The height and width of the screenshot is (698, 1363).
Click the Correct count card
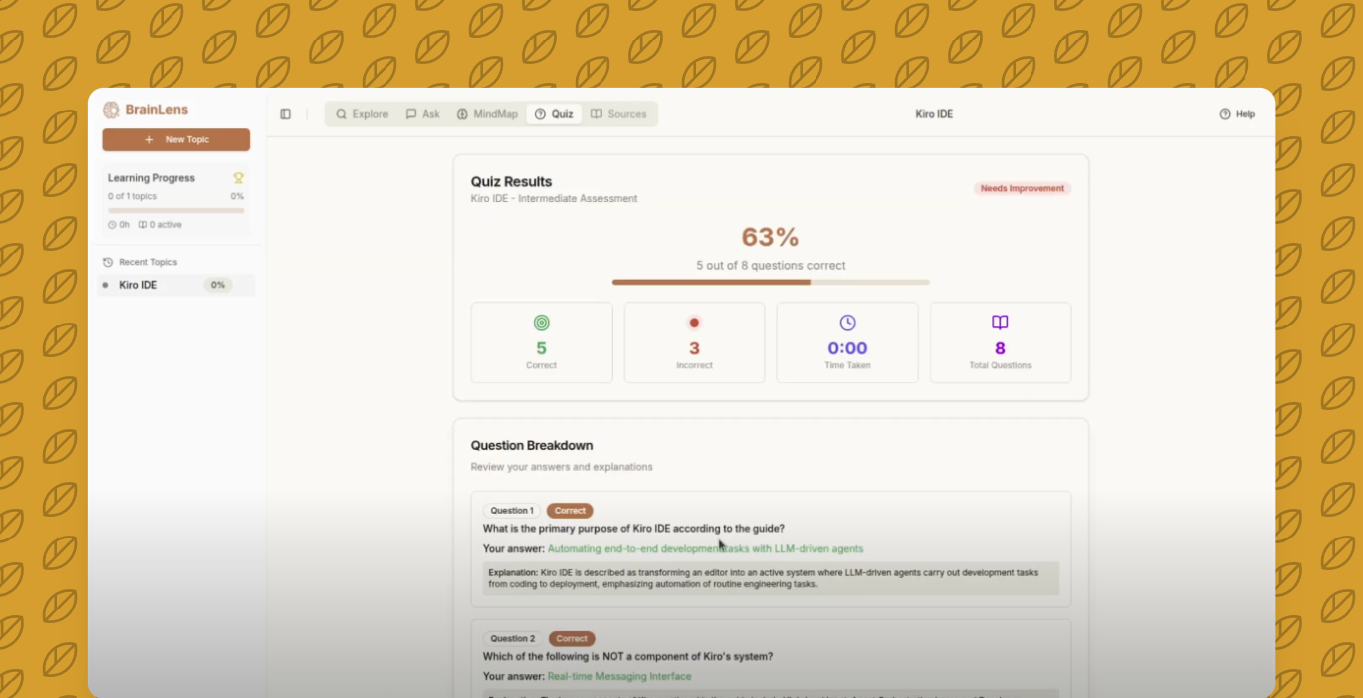tap(541, 343)
